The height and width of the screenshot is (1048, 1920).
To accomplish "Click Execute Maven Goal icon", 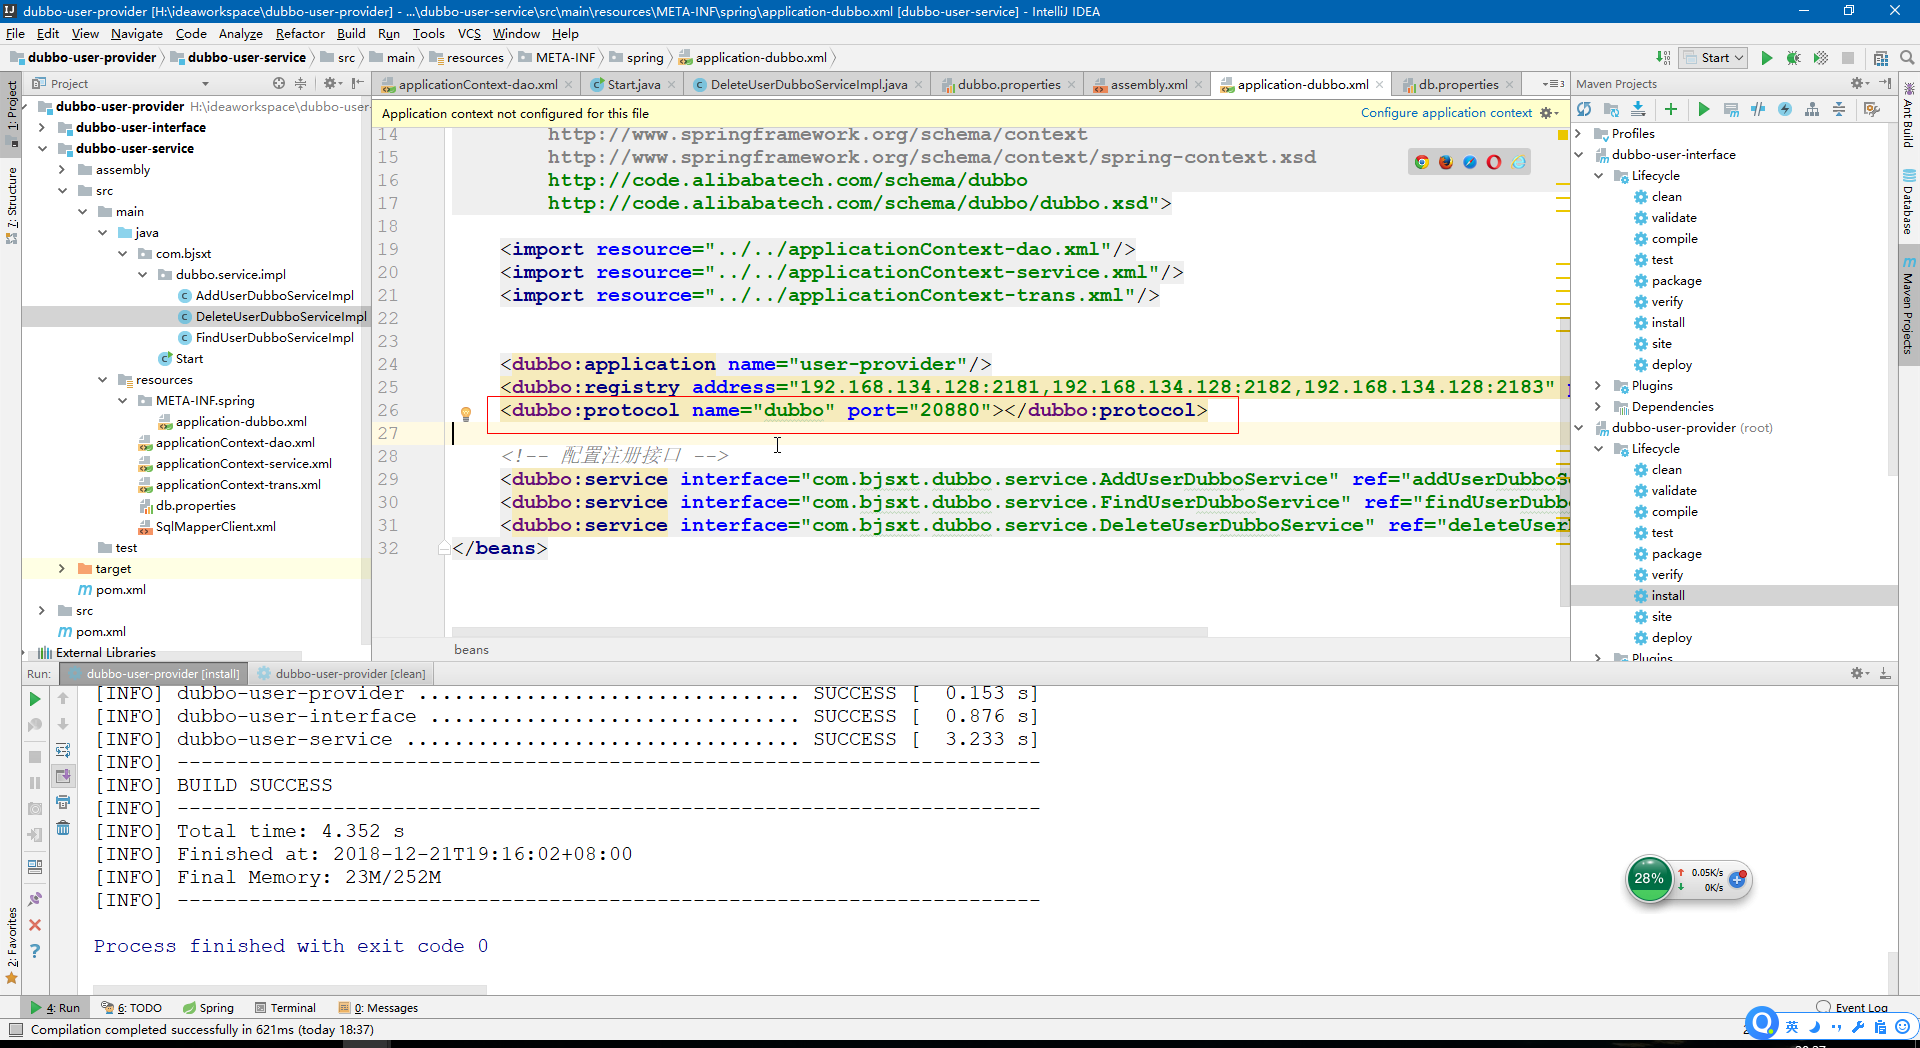I will (1731, 109).
